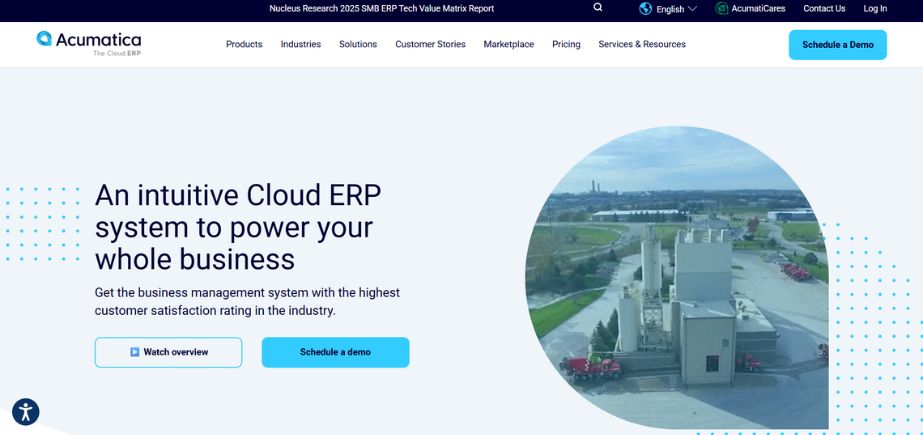Image resolution: width=923 pixels, height=435 pixels.
Task: Click the text about highest customer satisfaction
Action: (247, 301)
